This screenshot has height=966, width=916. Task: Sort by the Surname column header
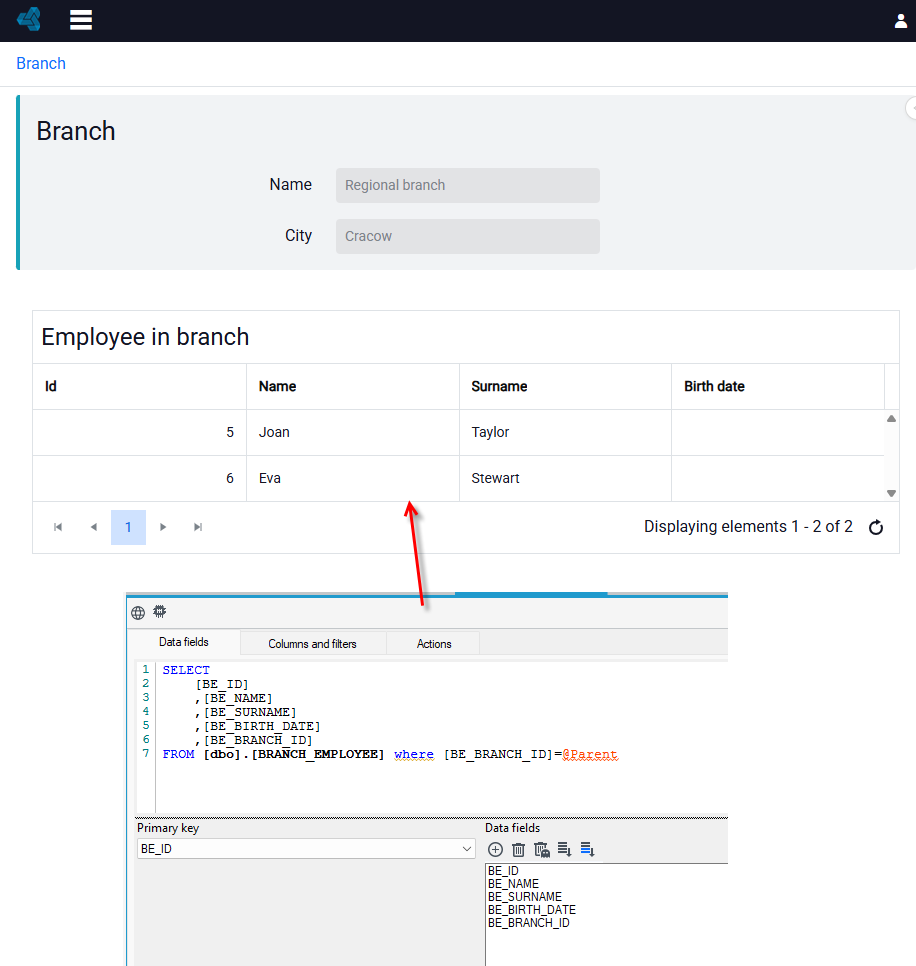(565, 386)
